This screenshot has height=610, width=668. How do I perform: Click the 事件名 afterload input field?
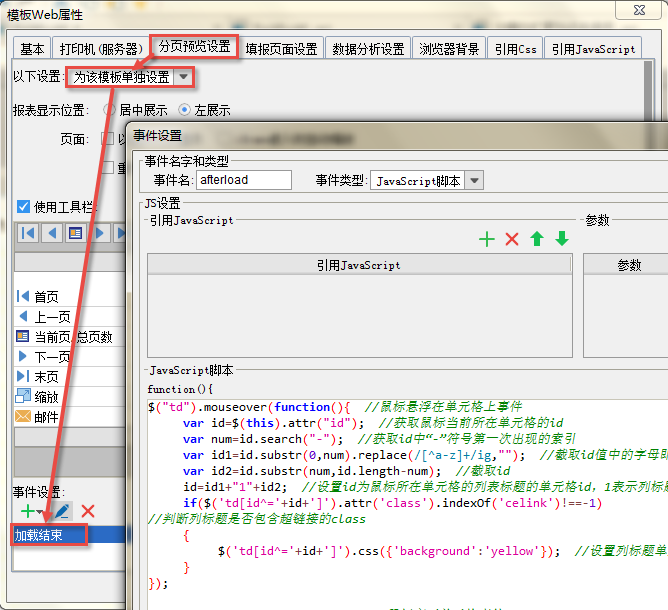click(244, 180)
